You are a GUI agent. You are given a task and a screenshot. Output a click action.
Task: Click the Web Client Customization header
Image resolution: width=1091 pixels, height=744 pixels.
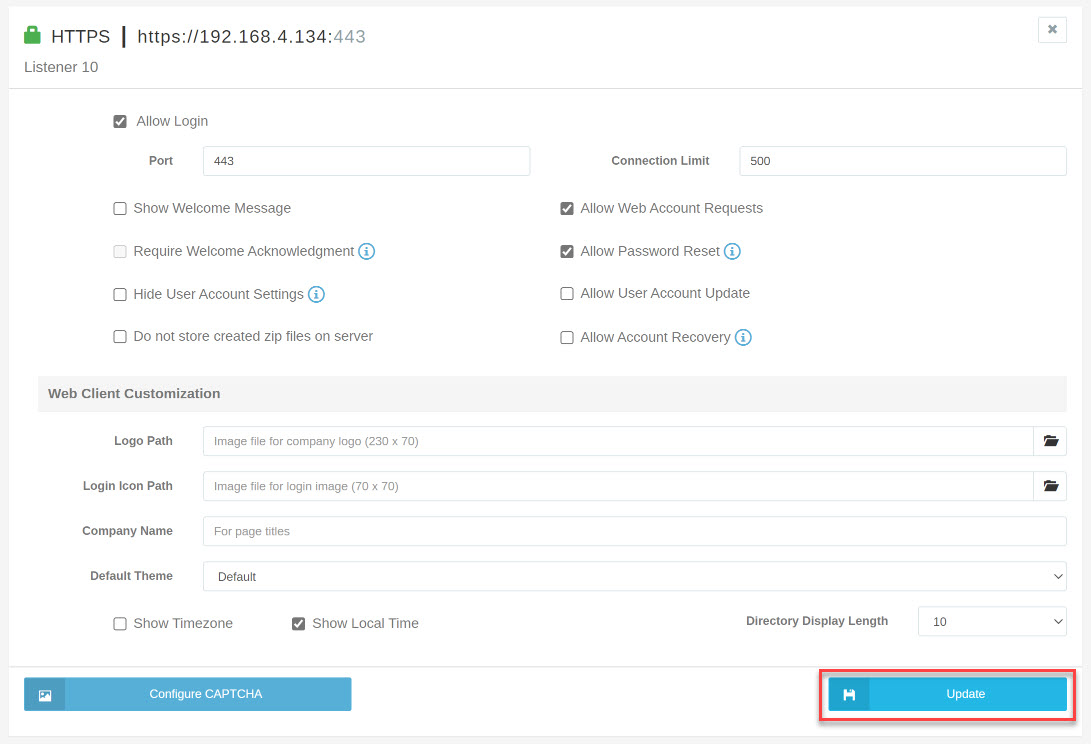pos(552,394)
